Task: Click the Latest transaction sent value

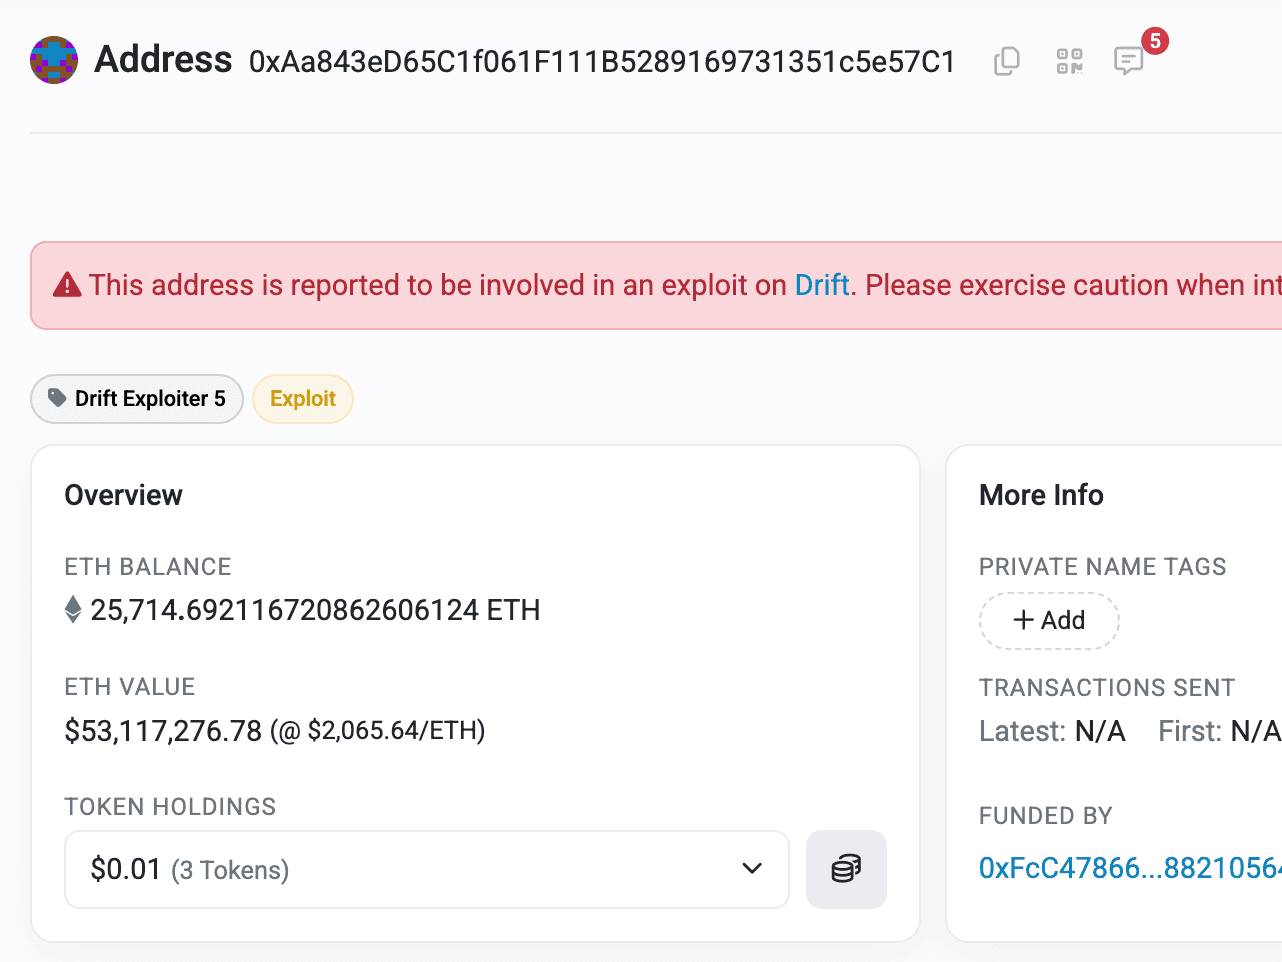Action: pyautogui.click(x=1100, y=732)
